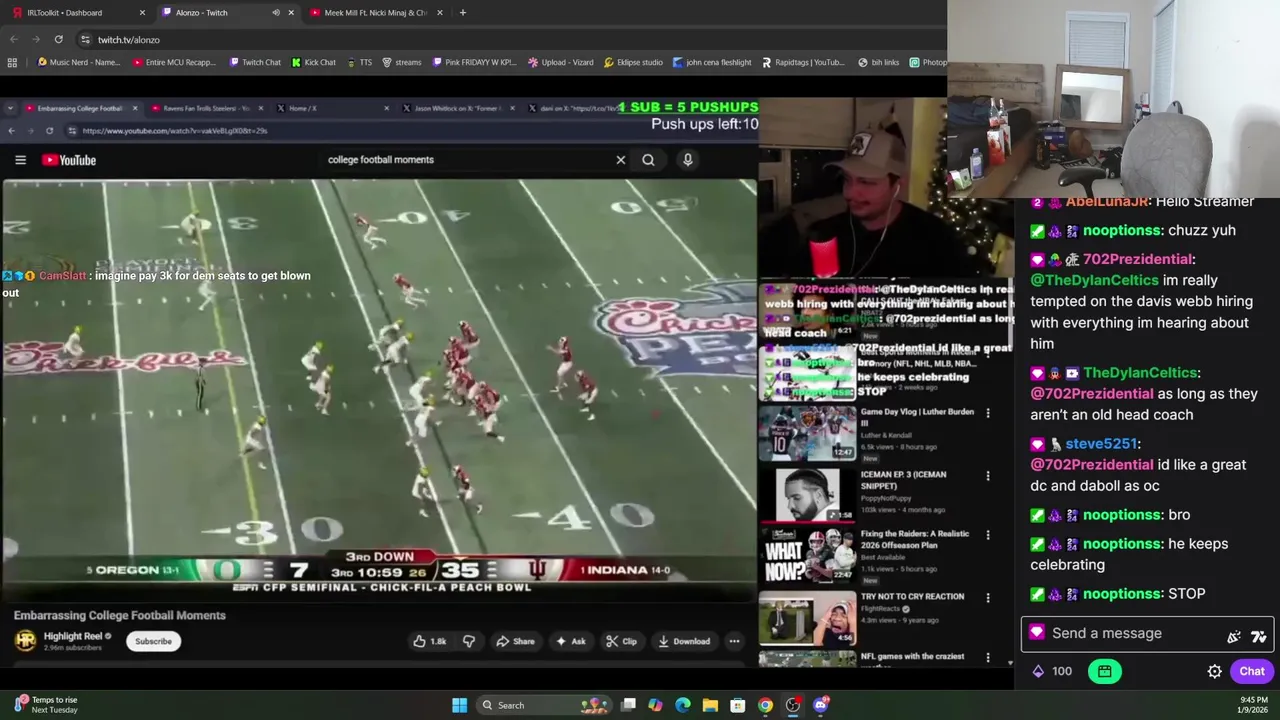Open Task View on the taskbar

(x=628, y=705)
